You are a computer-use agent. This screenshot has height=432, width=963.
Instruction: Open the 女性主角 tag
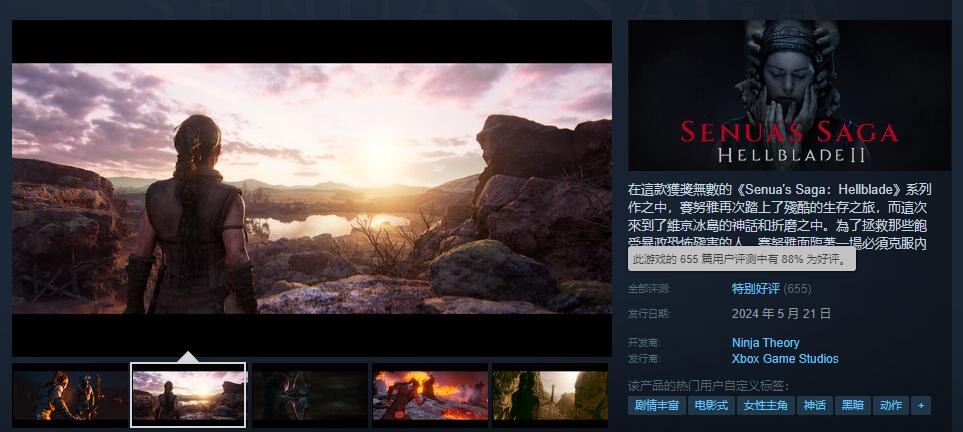[767, 405]
